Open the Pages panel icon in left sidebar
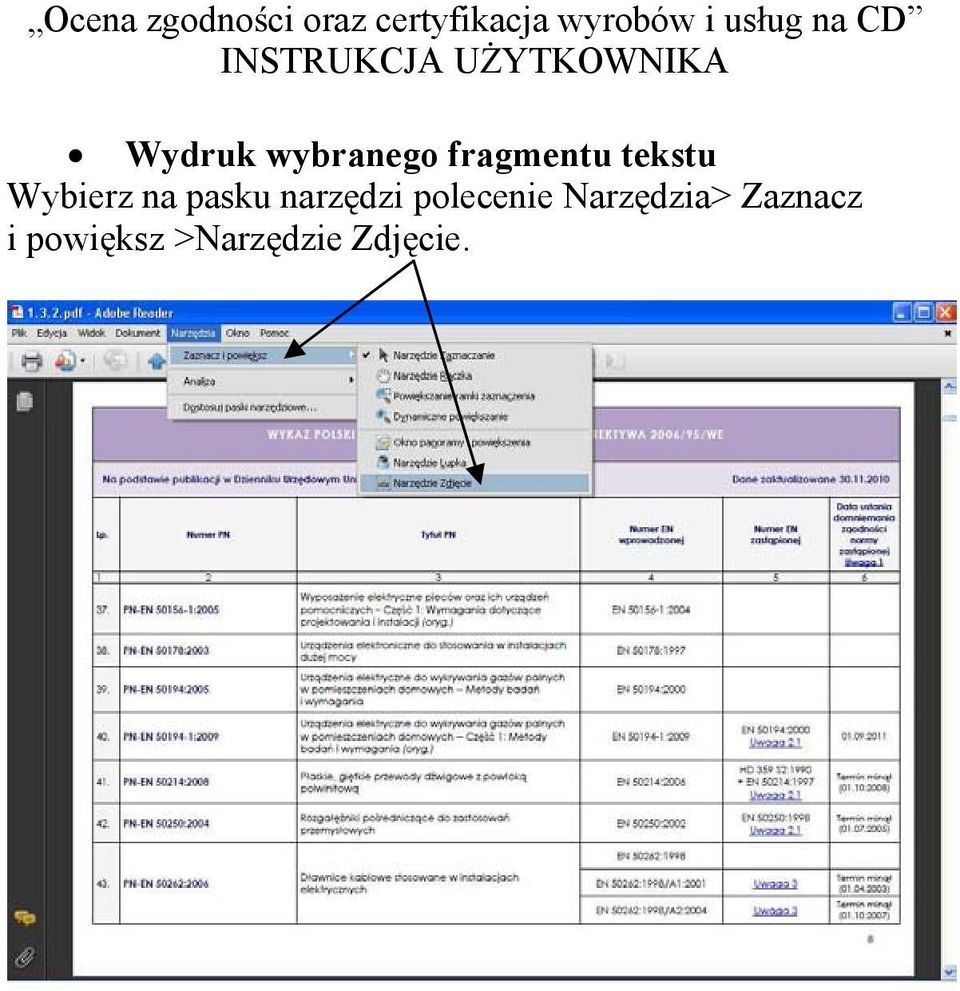 (x=25, y=401)
